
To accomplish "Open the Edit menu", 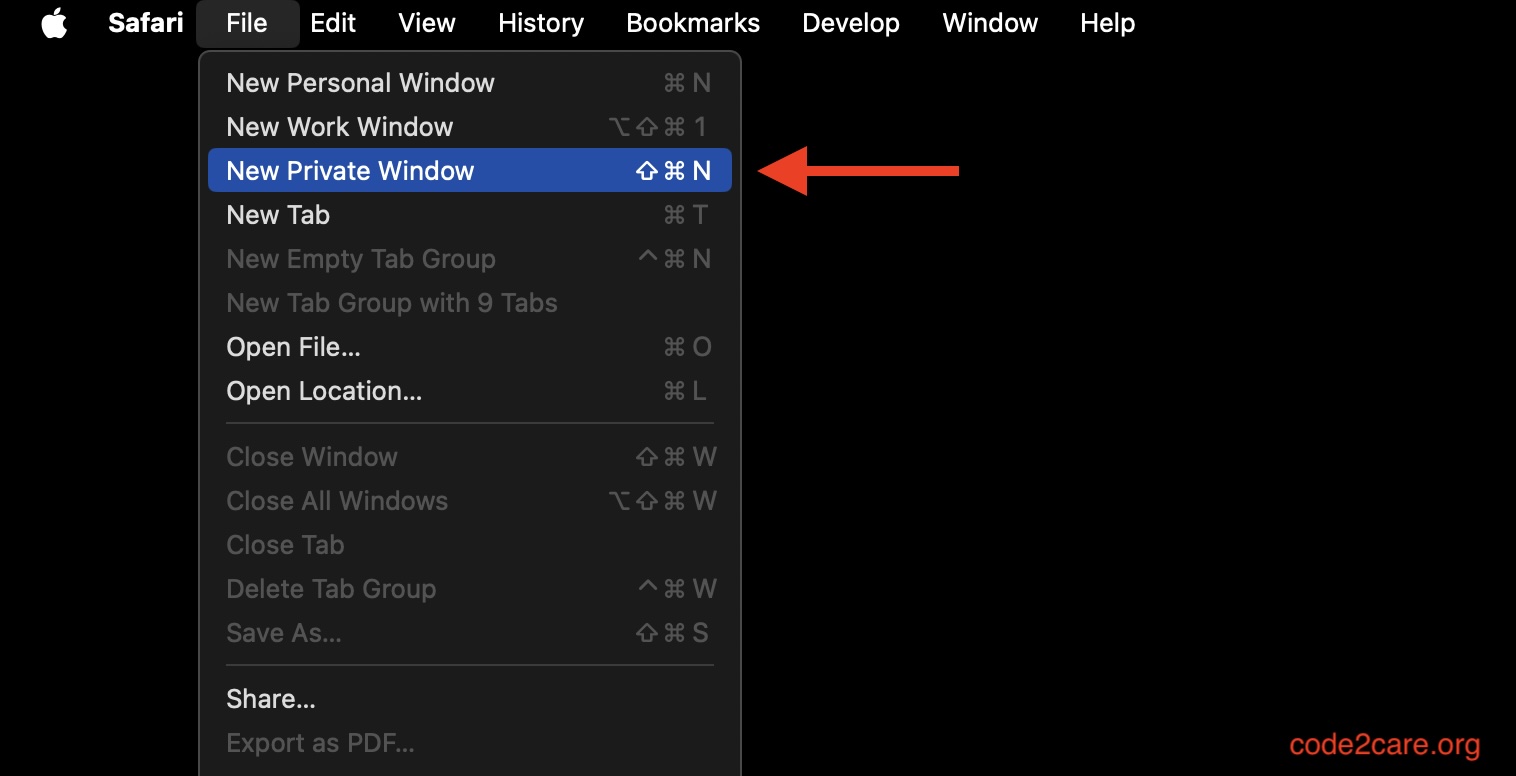I will point(333,23).
